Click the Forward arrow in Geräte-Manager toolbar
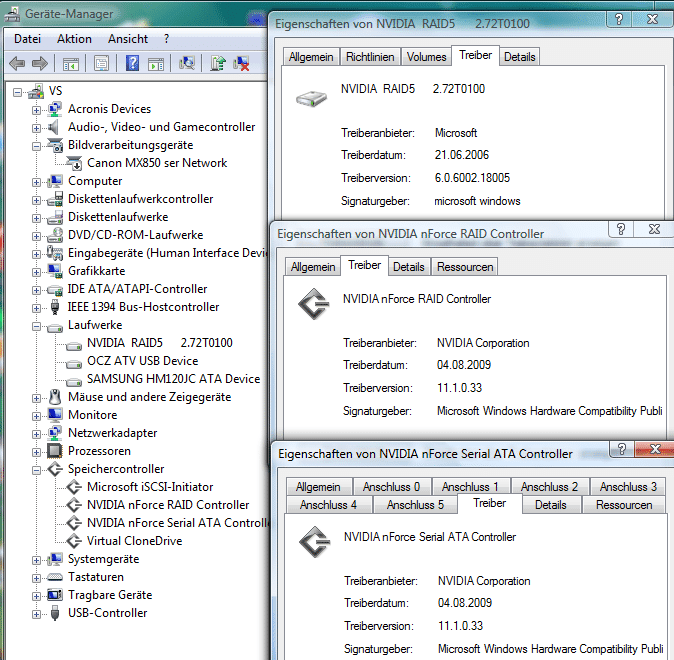This screenshot has width=674, height=660. [x=40, y=64]
